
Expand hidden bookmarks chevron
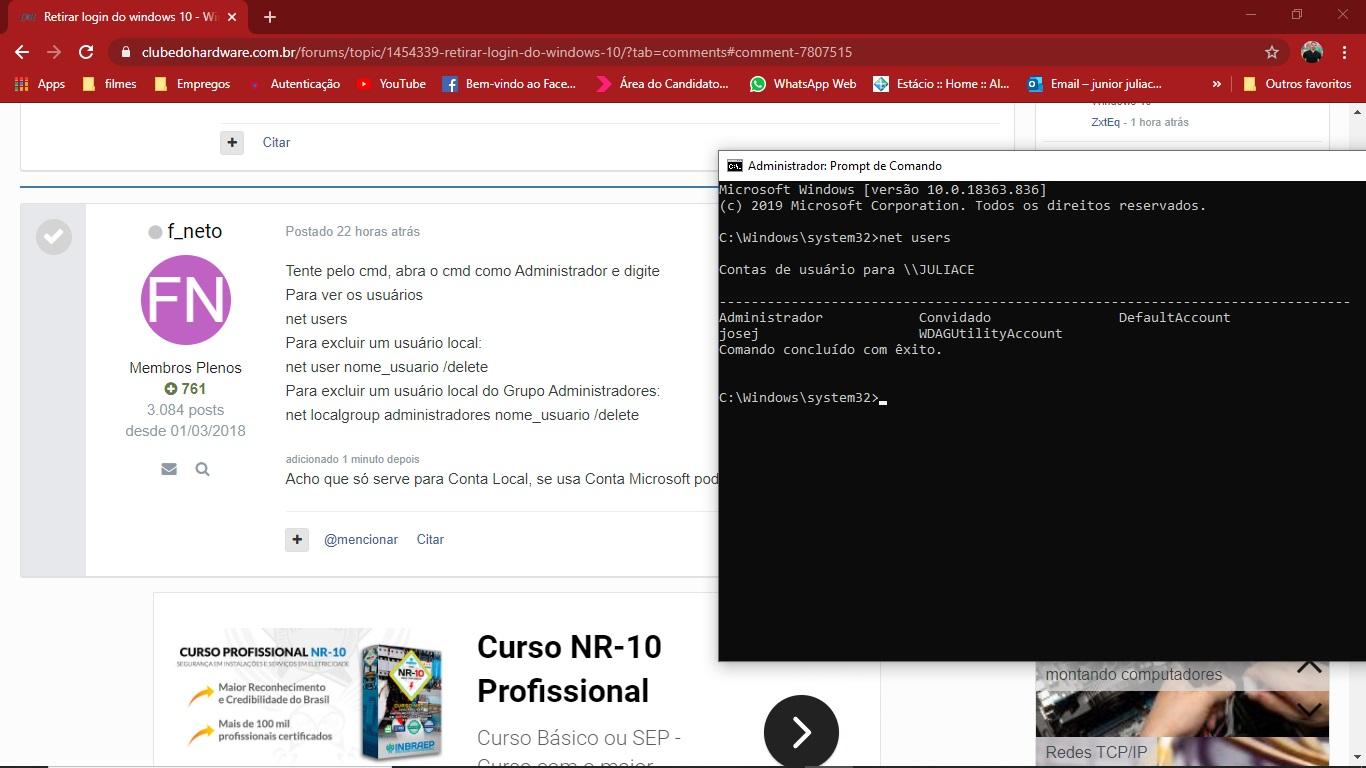click(1216, 84)
